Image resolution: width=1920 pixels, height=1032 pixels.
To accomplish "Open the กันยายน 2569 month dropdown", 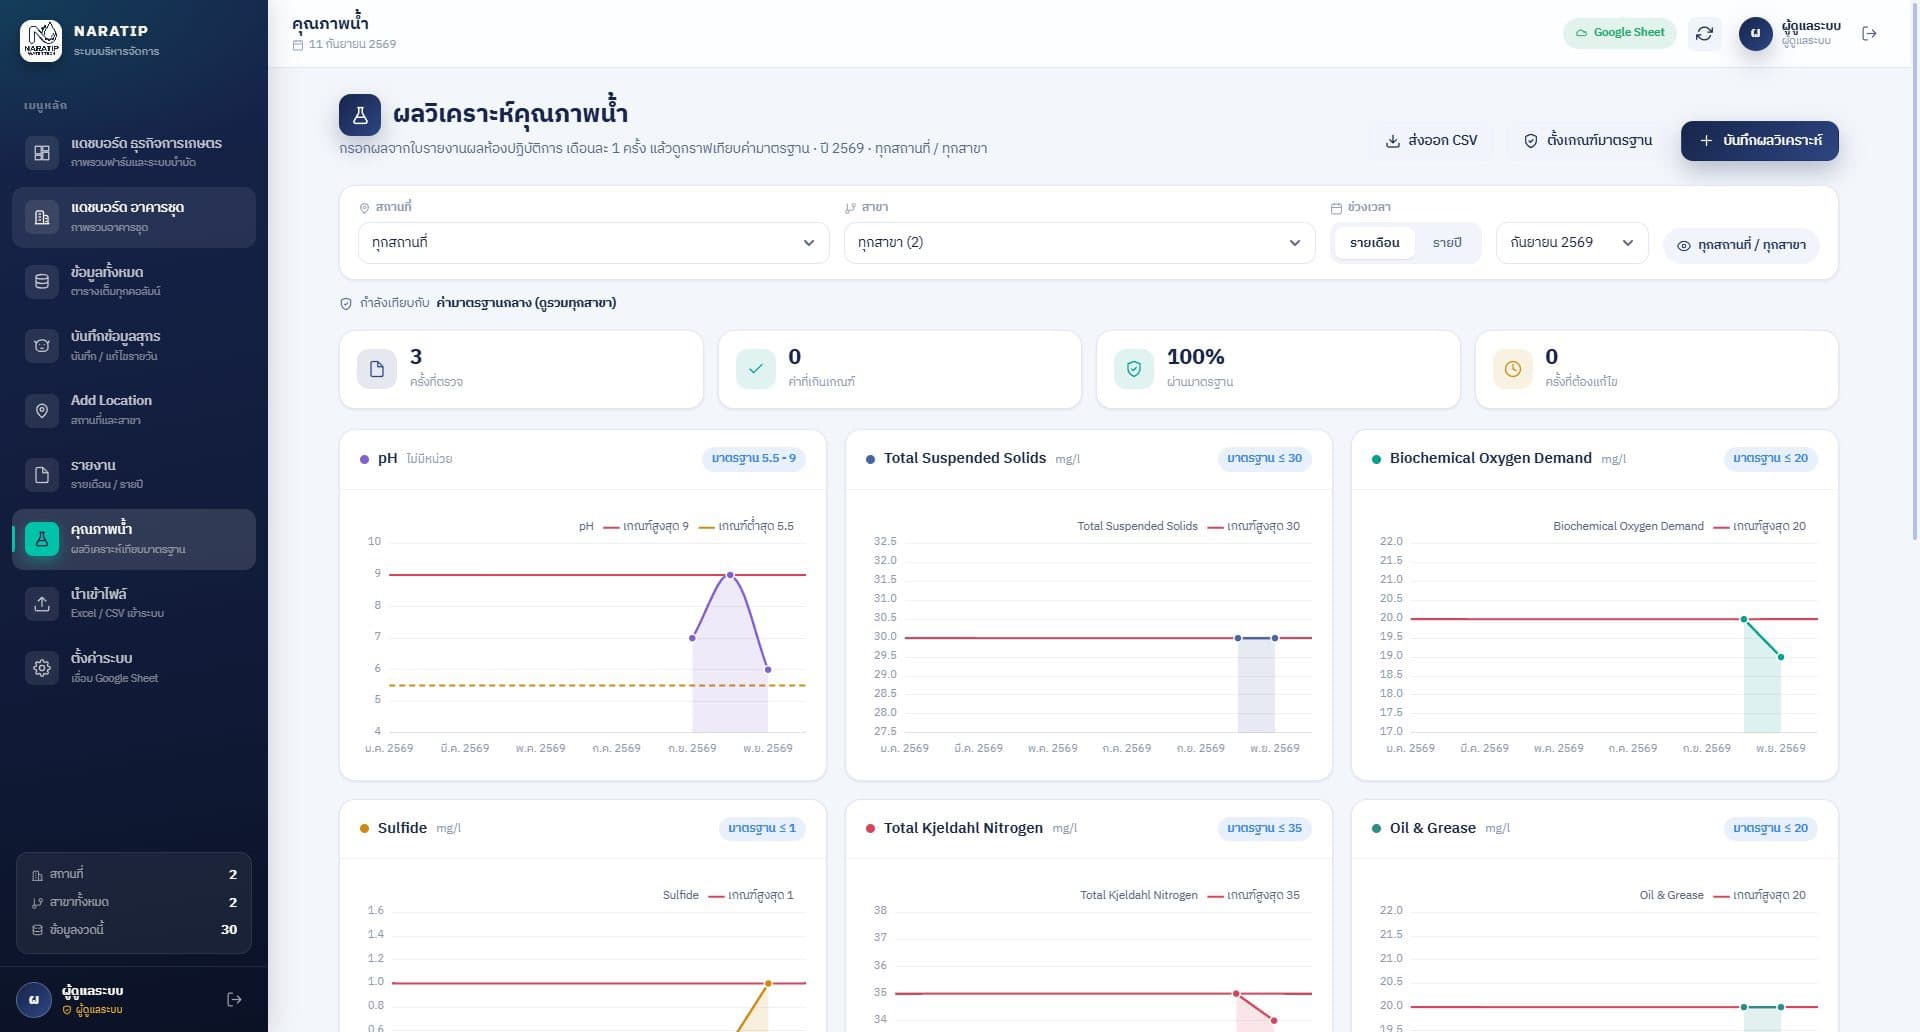I will [x=1571, y=243].
